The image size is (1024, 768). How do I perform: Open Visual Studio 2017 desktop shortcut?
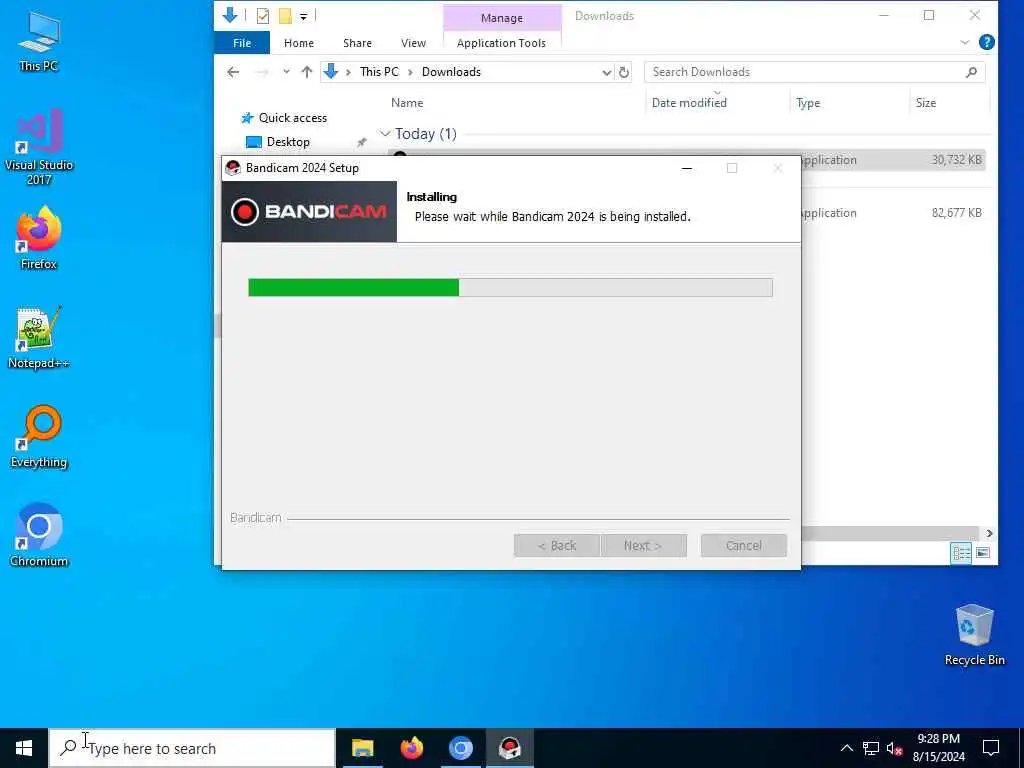coord(39,146)
